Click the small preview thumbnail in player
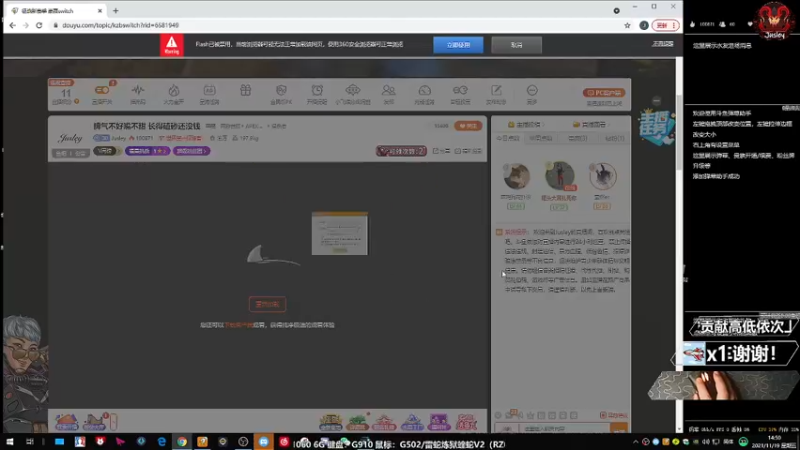Viewport: 800px width, 450px height. pyautogui.click(x=340, y=233)
